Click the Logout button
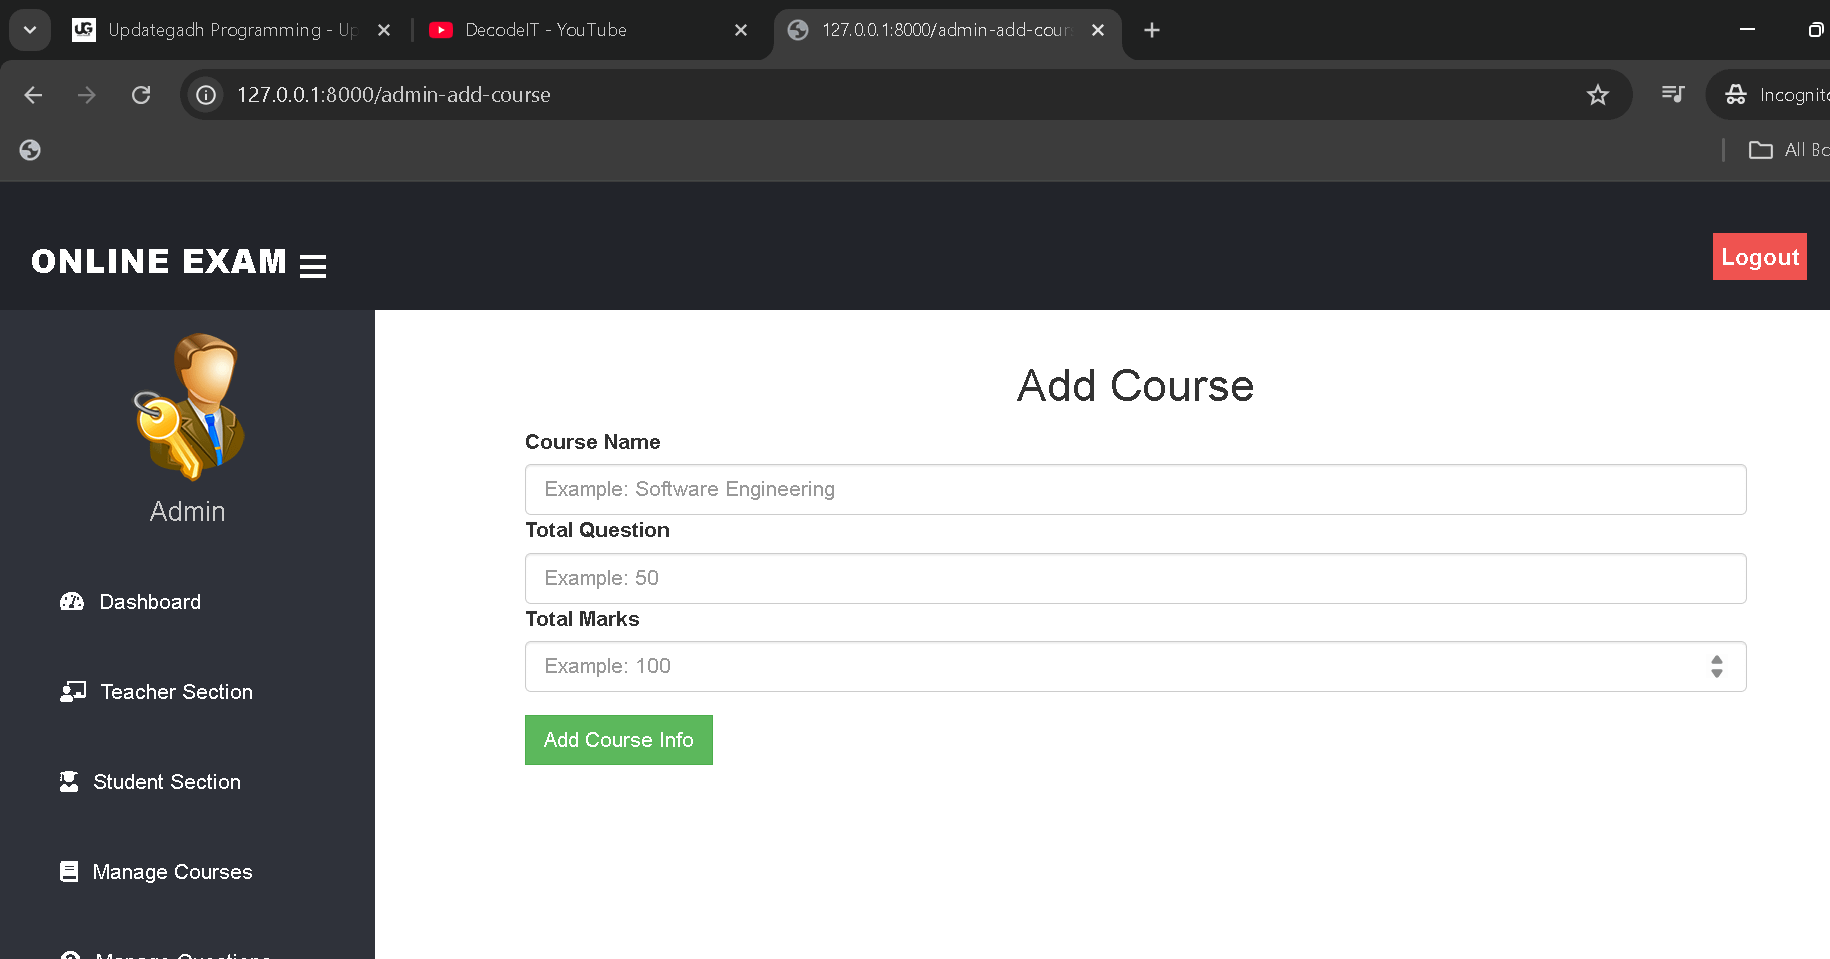The width and height of the screenshot is (1830, 959). [x=1759, y=256]
